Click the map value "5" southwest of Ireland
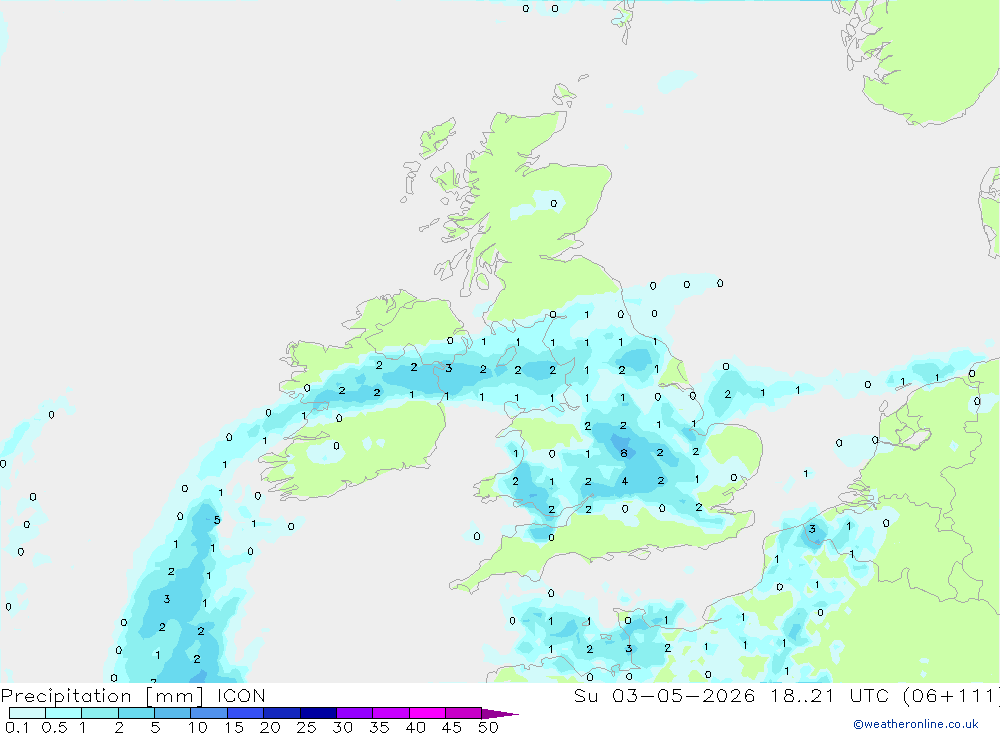The height and width of the screenshot is (733, 1000). point(217,520)
